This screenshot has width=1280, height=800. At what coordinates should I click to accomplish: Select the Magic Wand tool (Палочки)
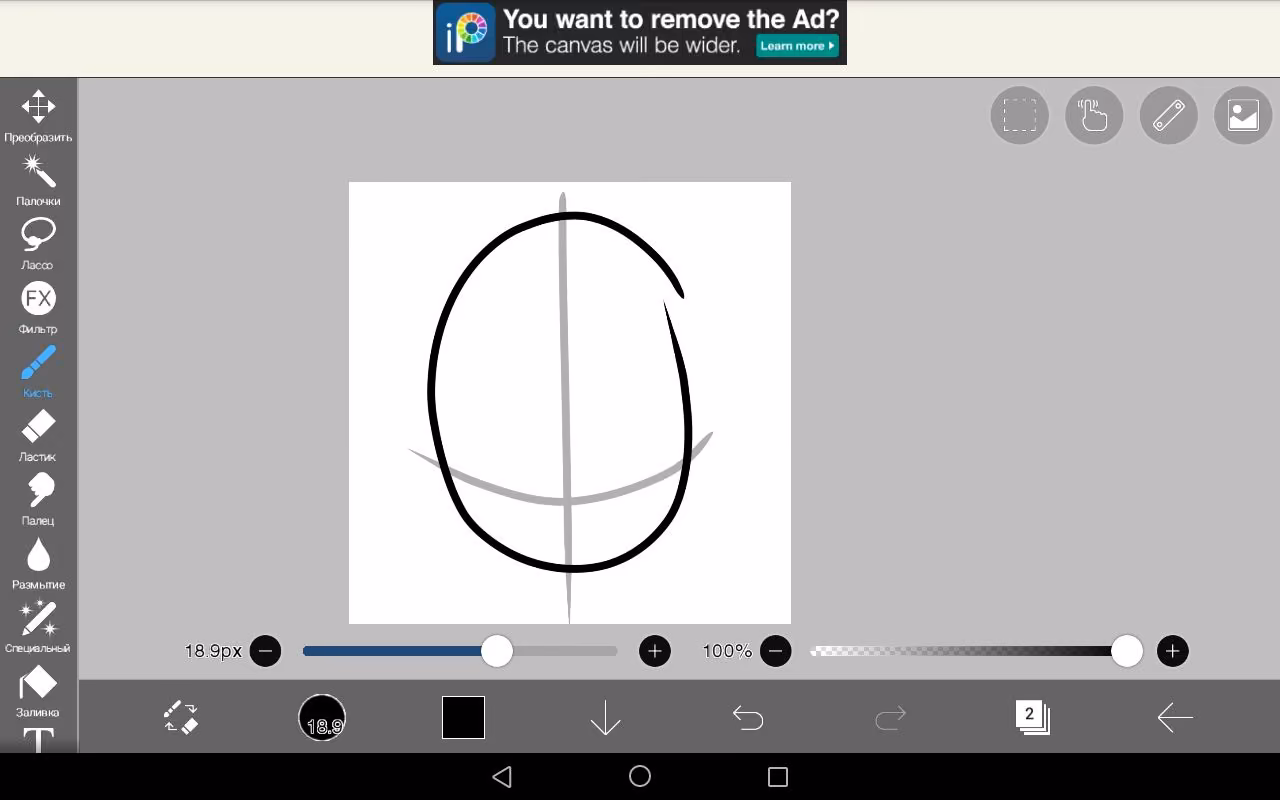click(x=38, y=180)
